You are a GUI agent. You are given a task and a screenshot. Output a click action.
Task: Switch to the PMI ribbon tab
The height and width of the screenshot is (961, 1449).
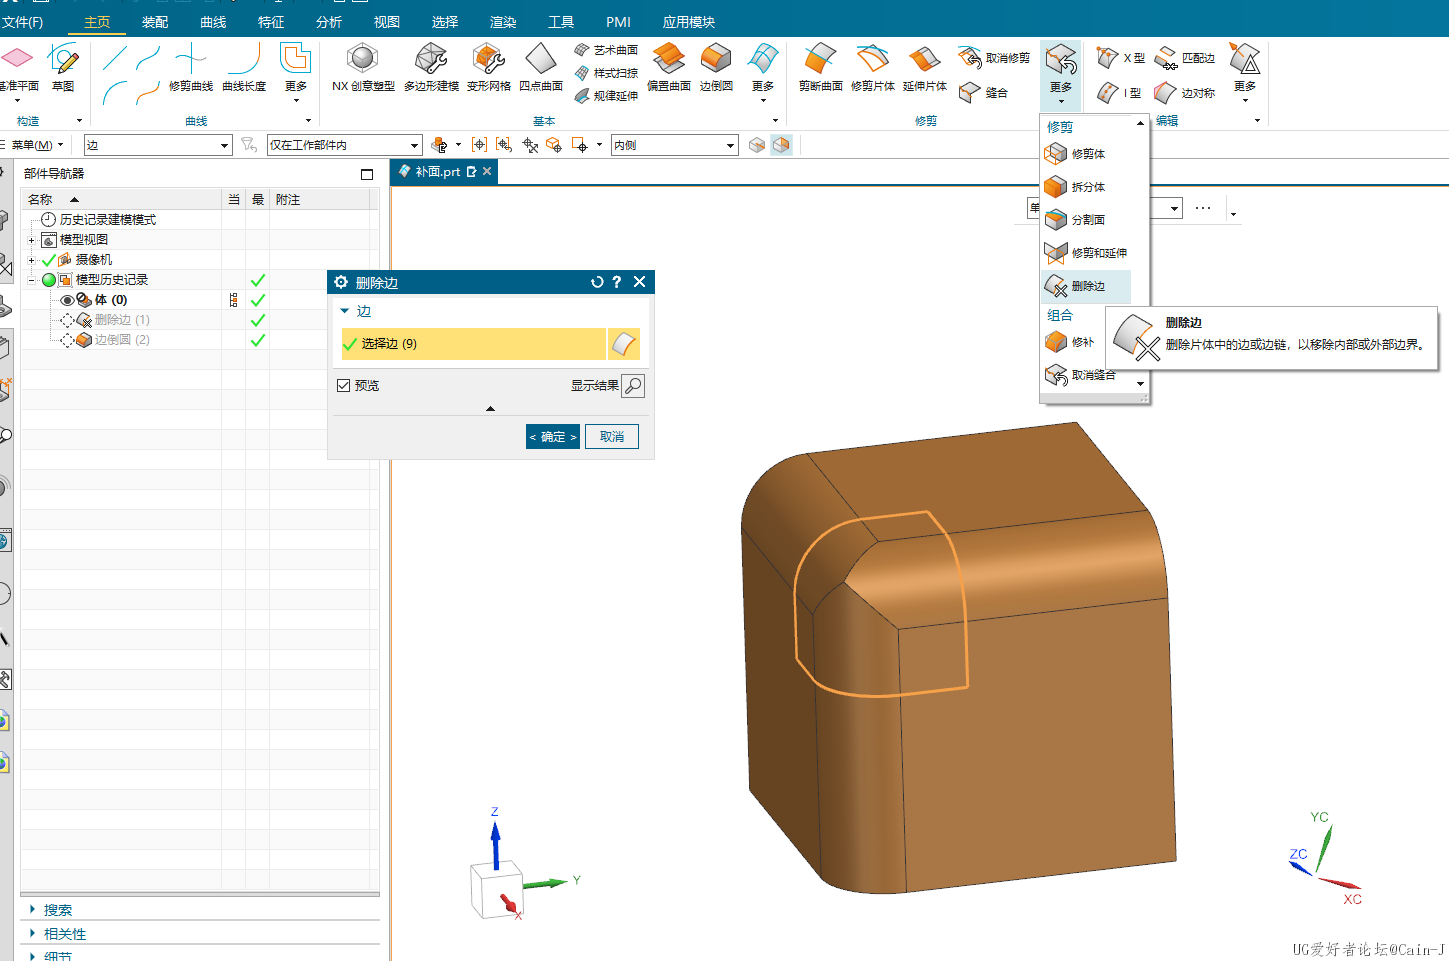click(x=618, y=22)
